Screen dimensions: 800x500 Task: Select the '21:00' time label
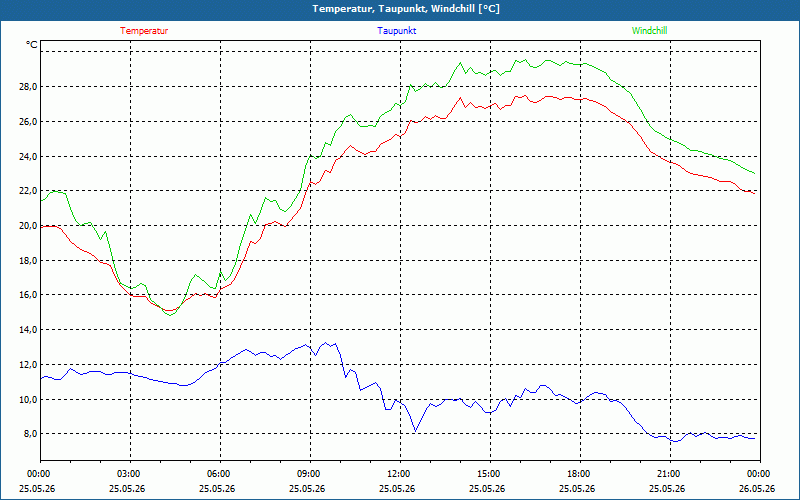pyautogui.click(x=670, y=474)
